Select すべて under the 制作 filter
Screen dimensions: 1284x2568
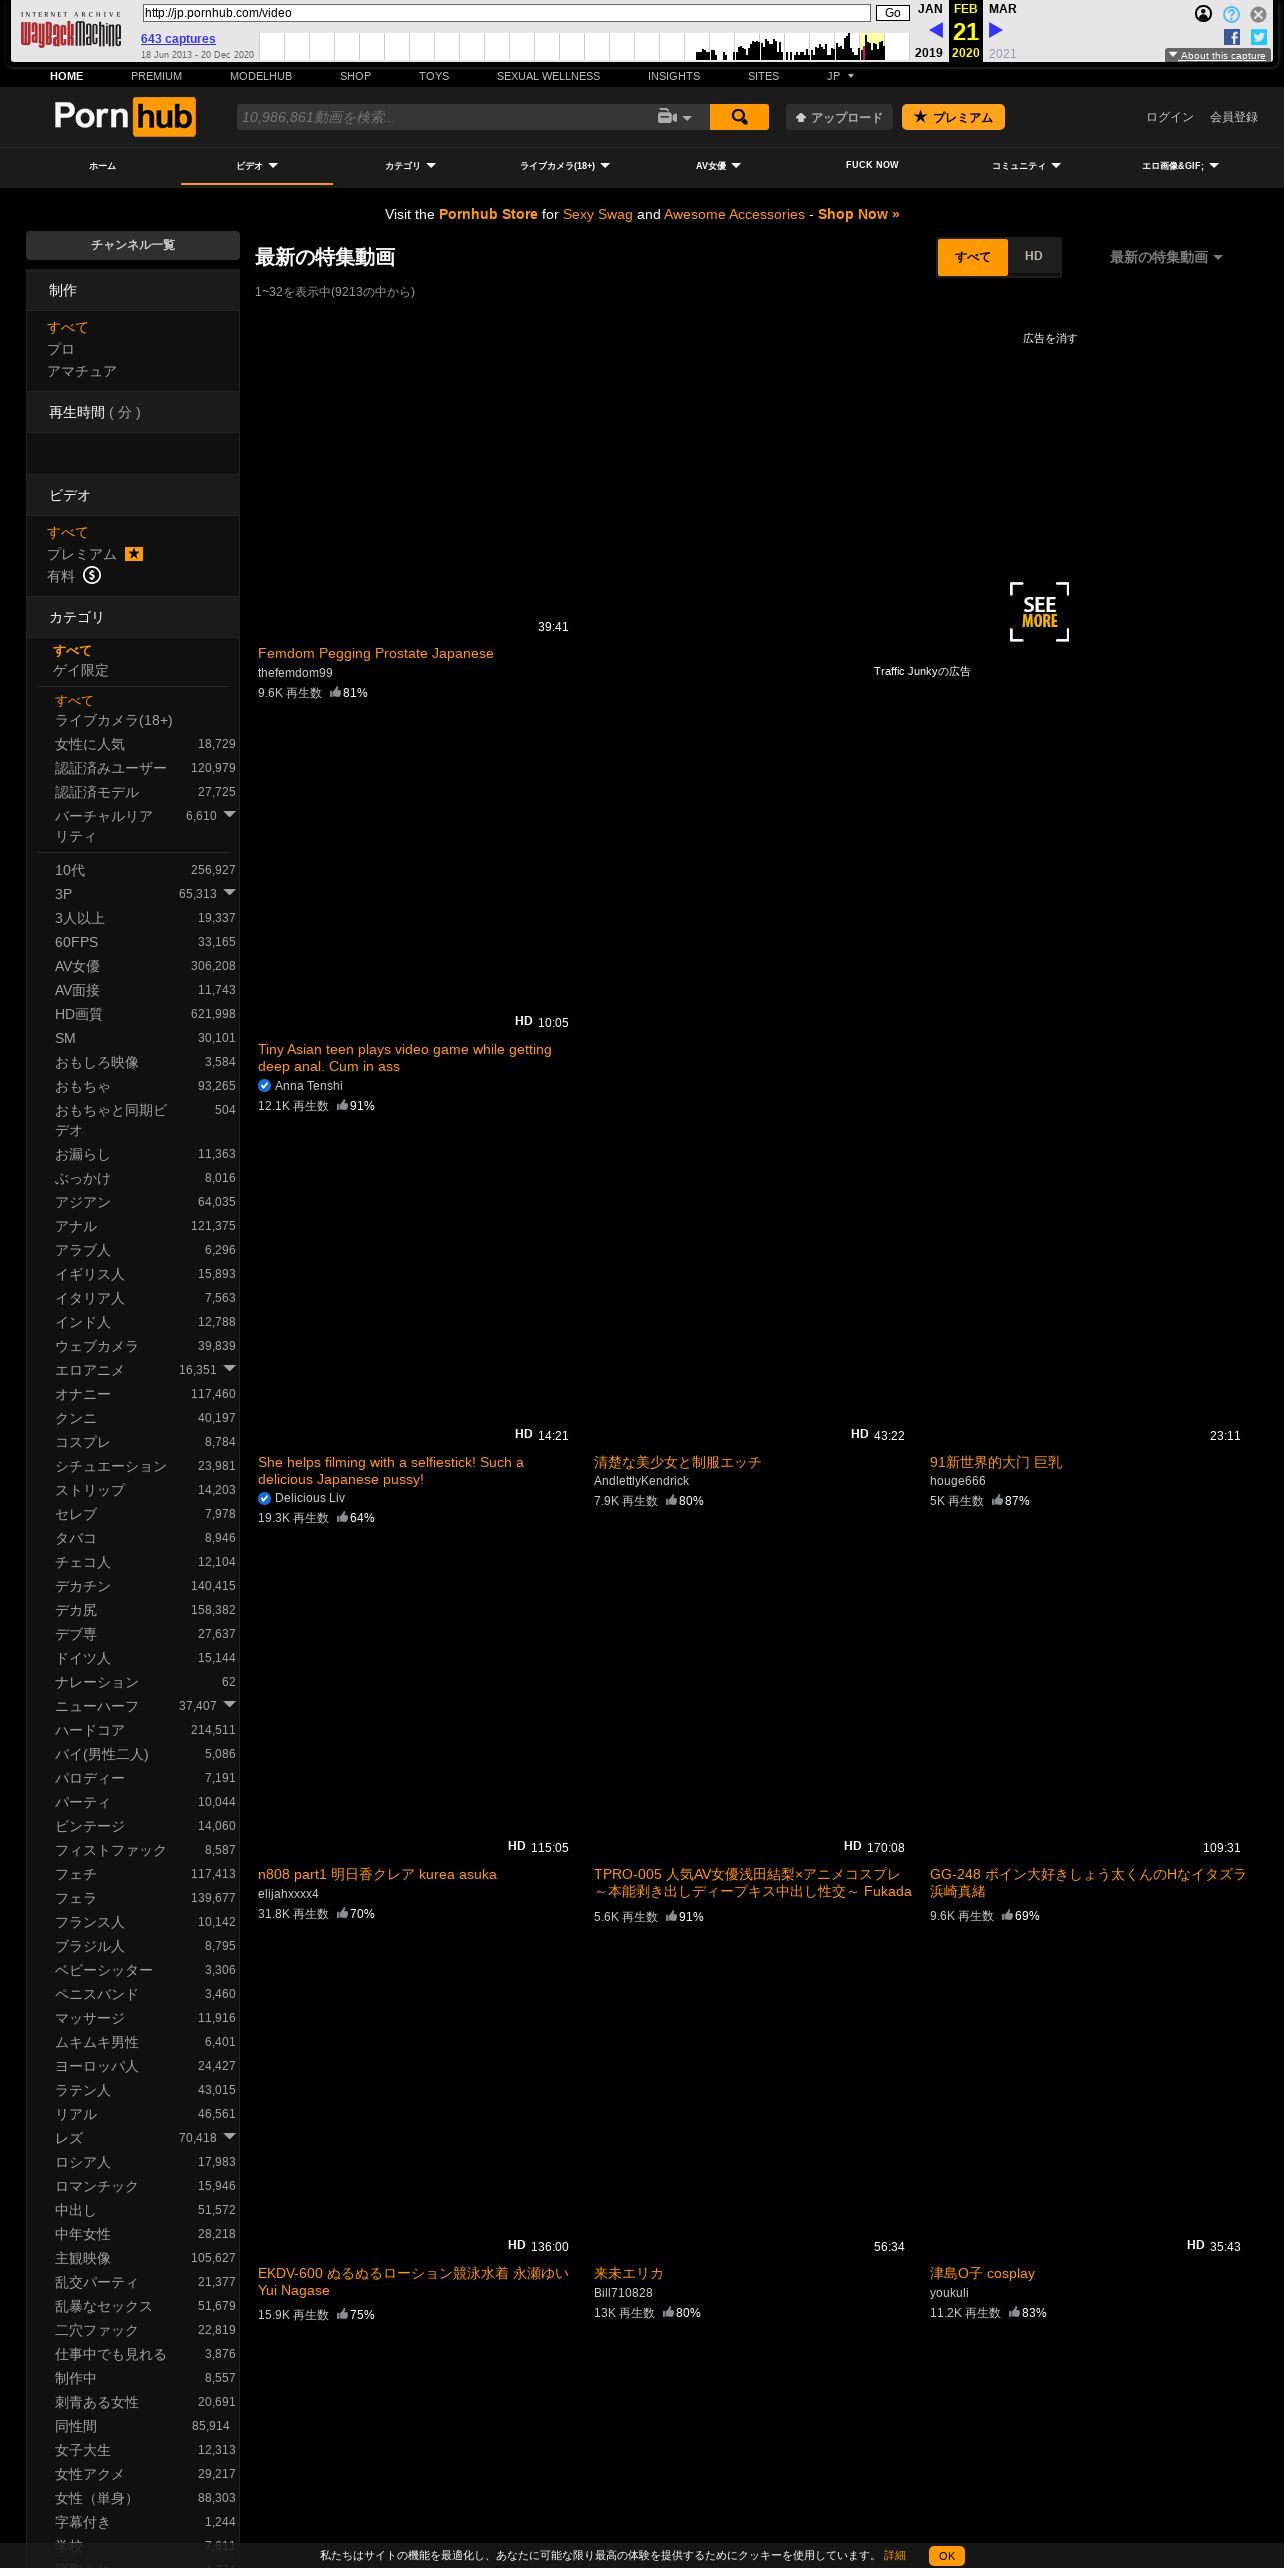[x=68, y=327]
